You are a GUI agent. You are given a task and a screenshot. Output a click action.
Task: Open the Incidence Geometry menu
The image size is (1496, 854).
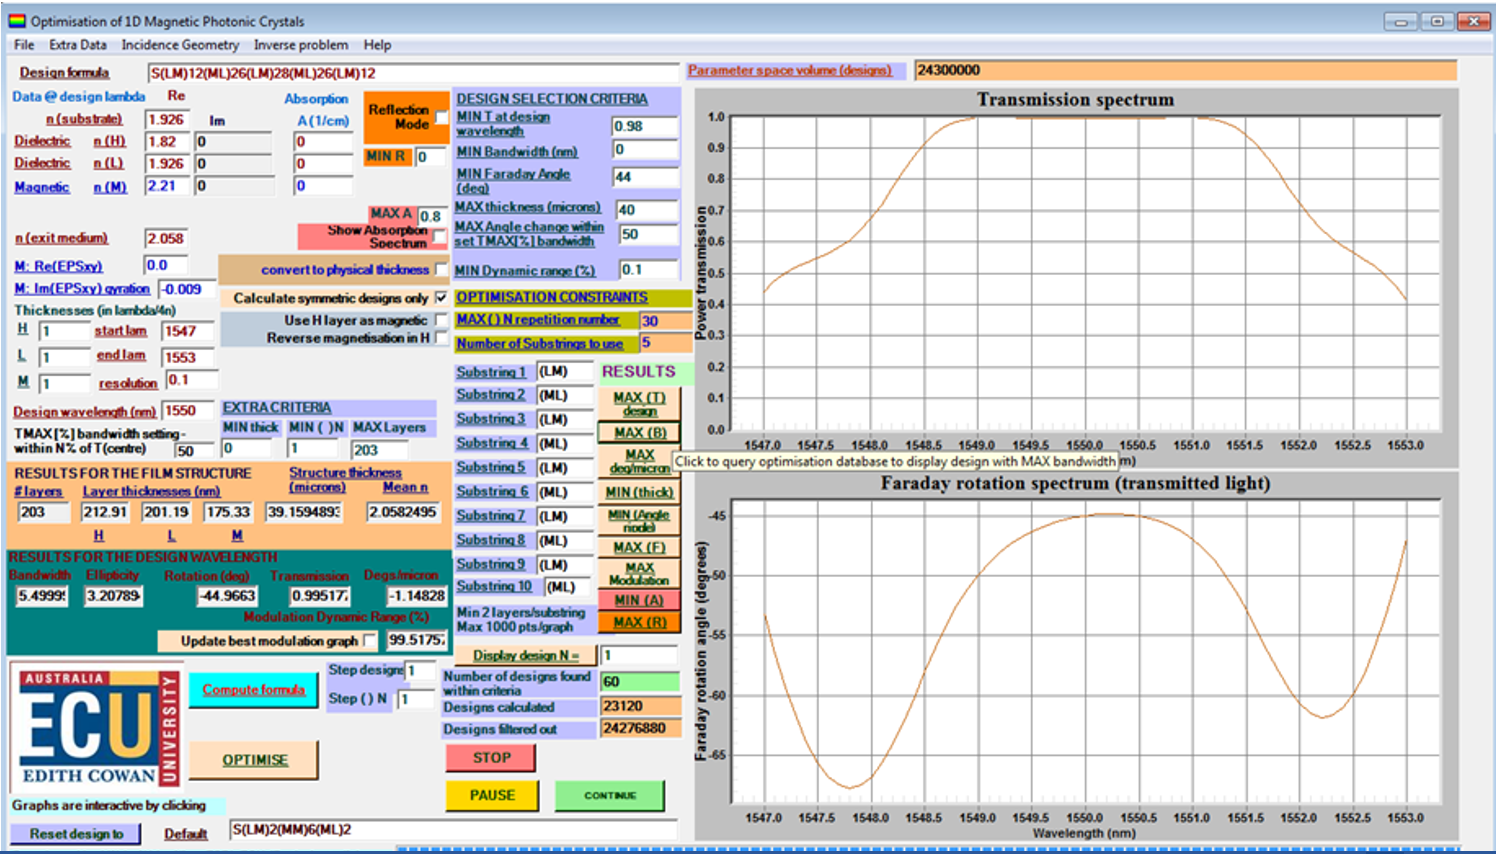tap(180, 45)
